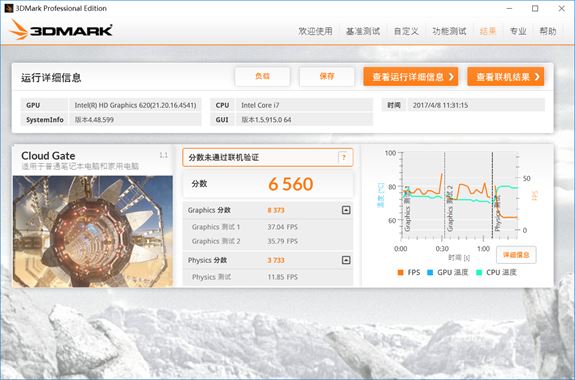Click the 详细信息 button under the chart
This screenshot has height=380, width=575.
[516, 255]
